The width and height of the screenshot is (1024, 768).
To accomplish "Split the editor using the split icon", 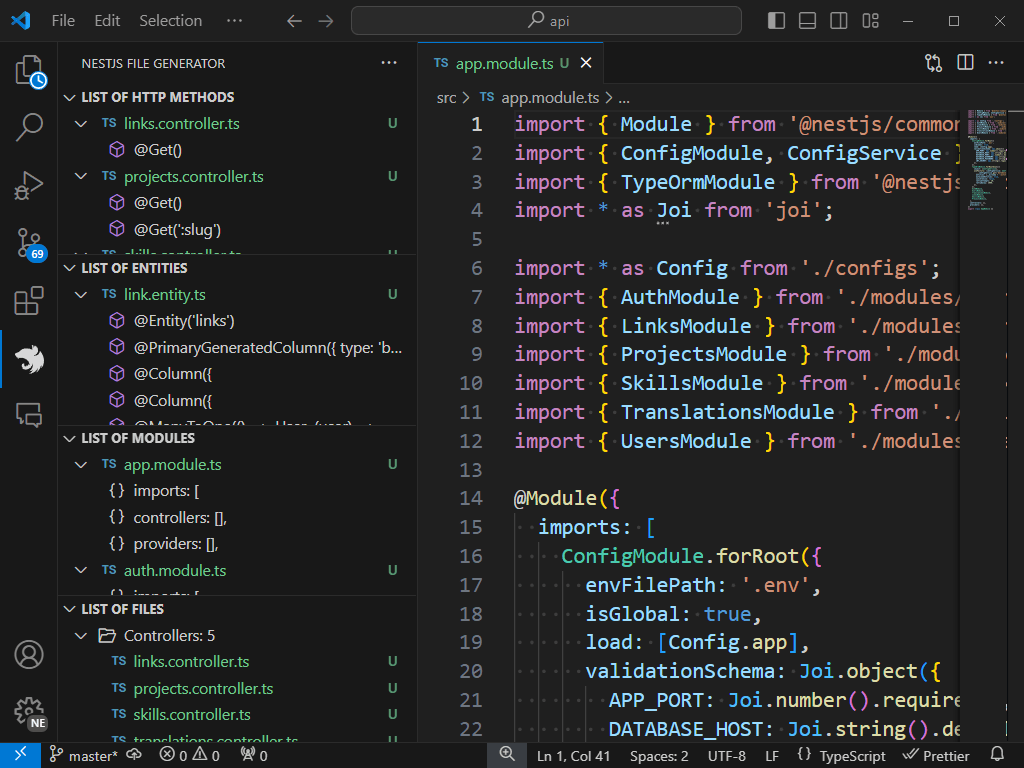I will tap(964, 62).
